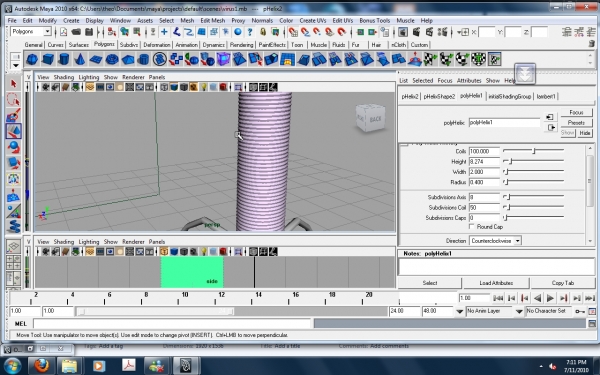
Task: Click the Presets button
Action: 576,123
